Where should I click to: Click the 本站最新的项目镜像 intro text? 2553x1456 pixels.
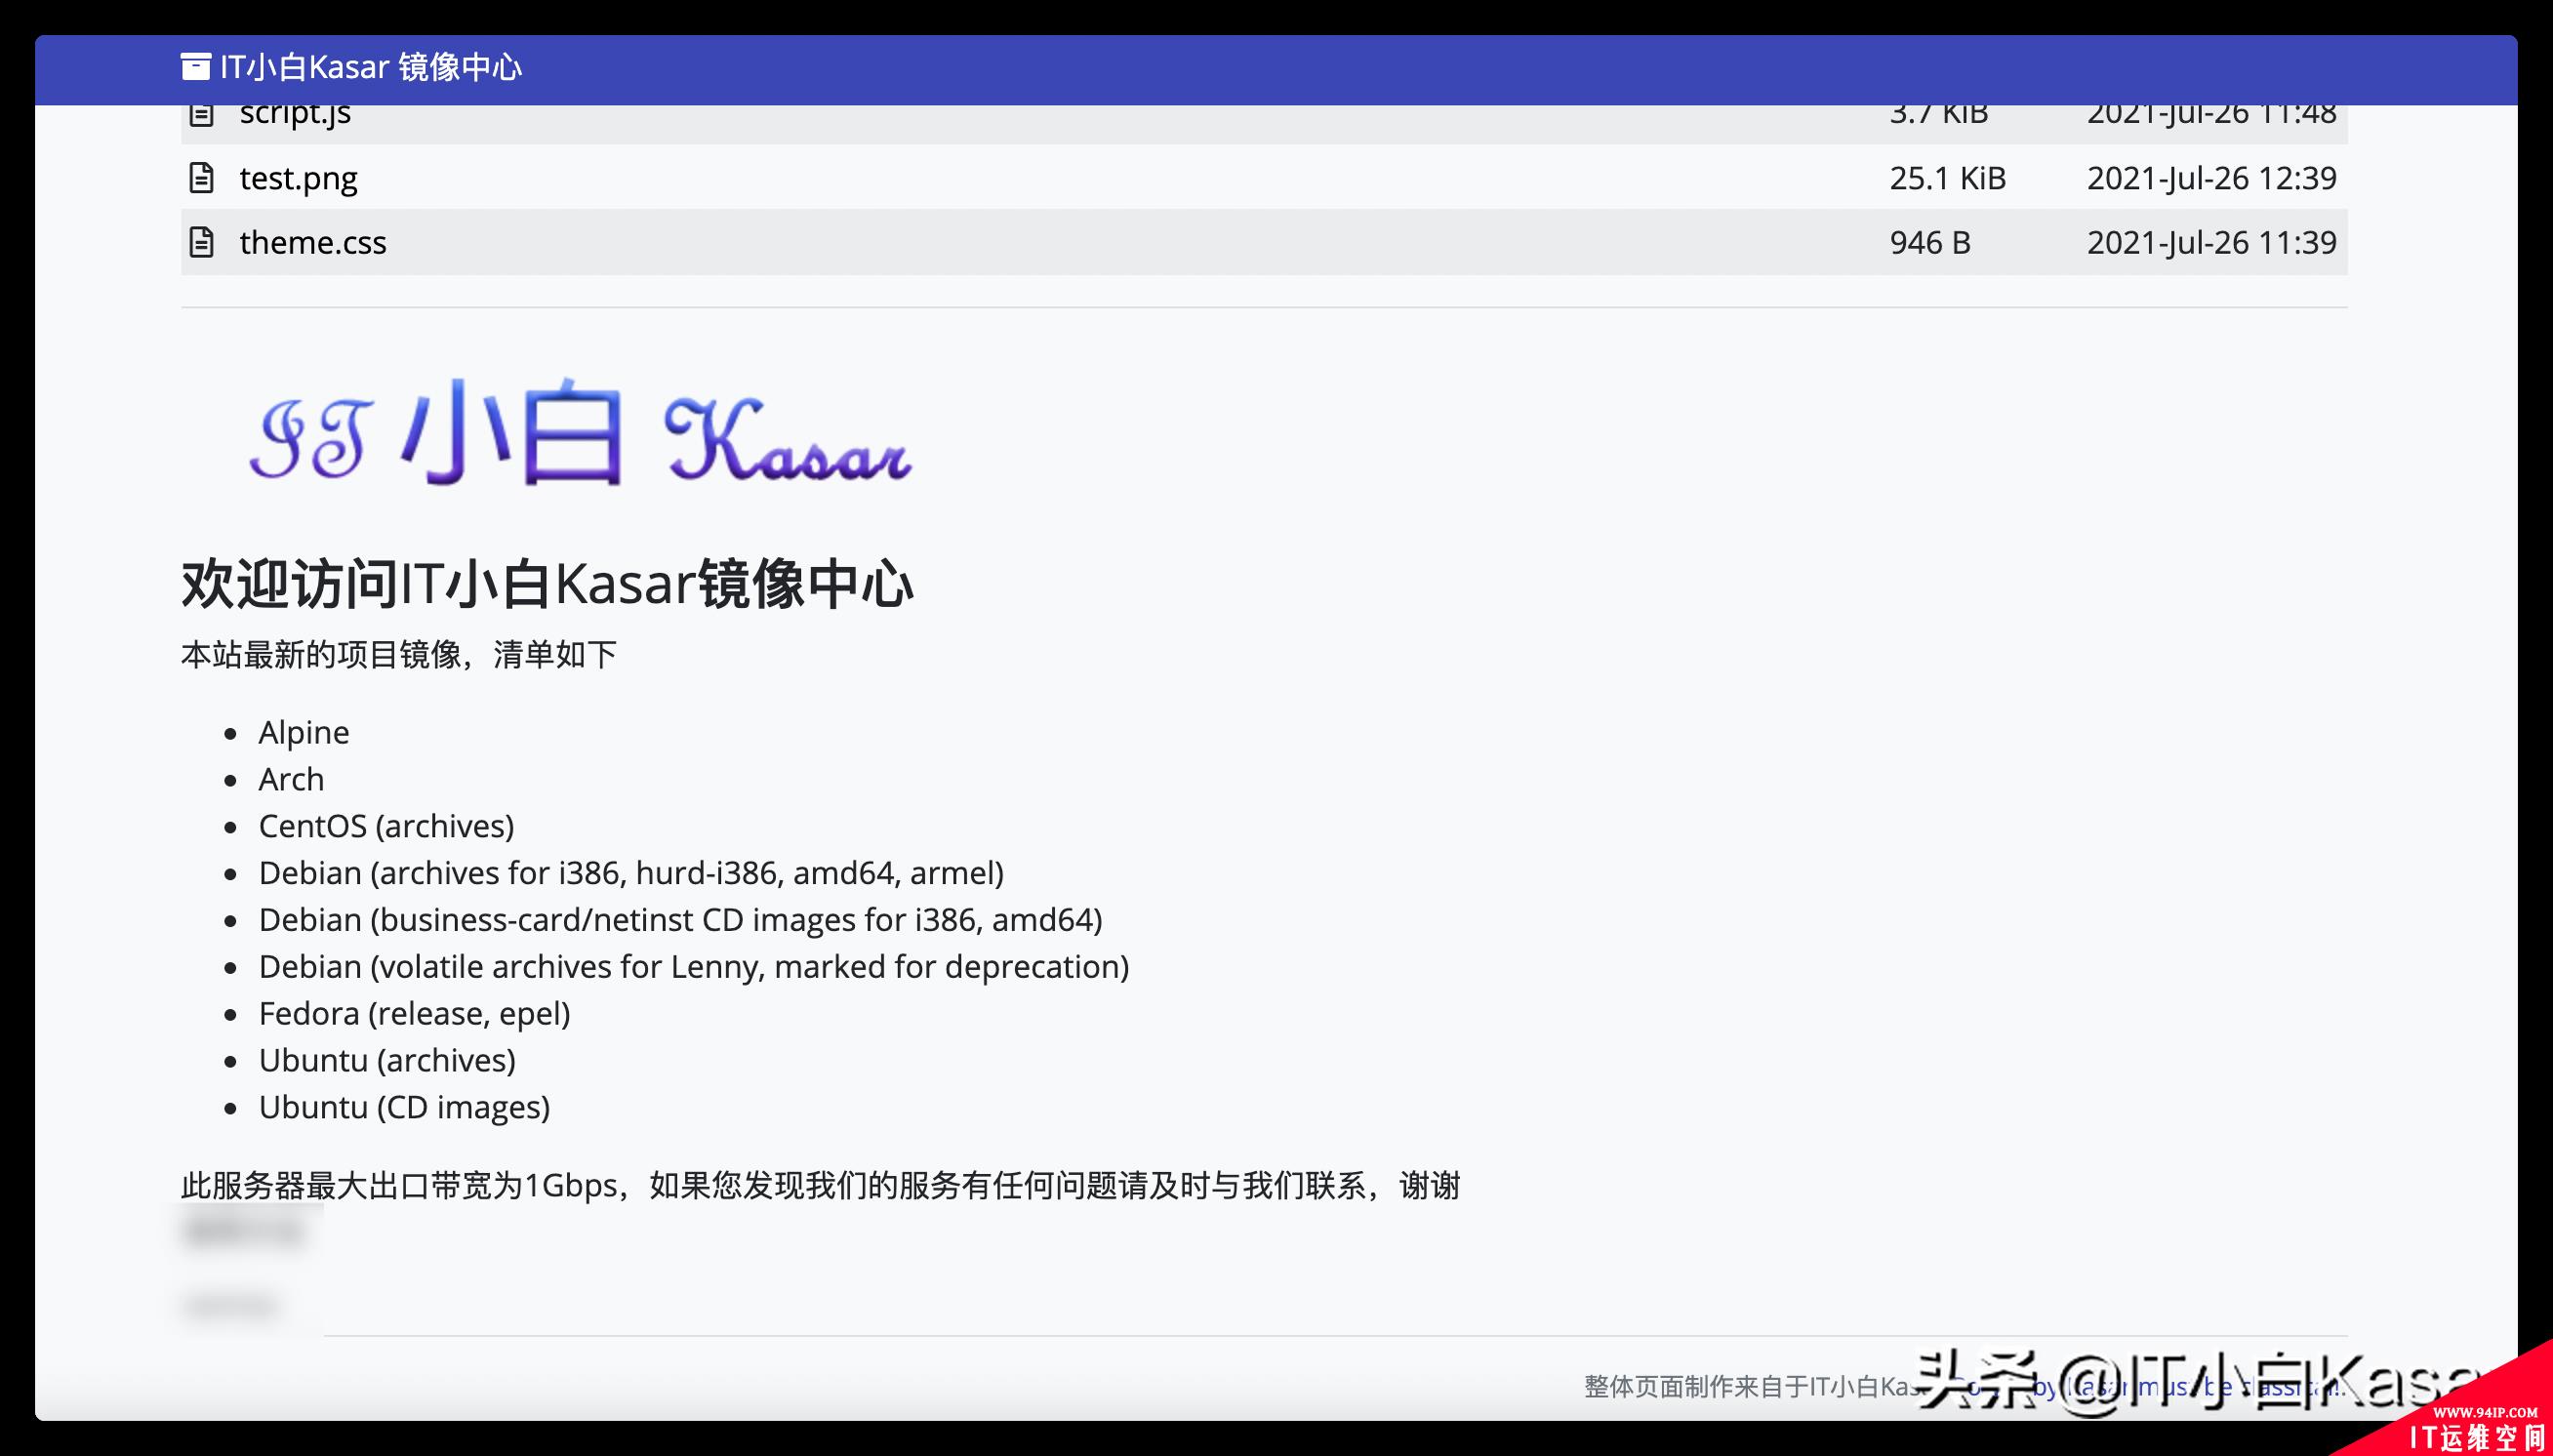[399, 655]
